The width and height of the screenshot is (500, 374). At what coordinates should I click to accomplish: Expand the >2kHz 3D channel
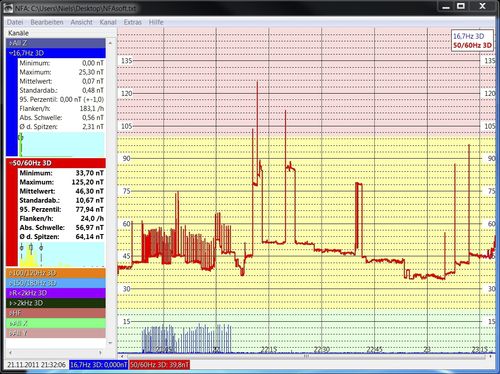point(56,303)
